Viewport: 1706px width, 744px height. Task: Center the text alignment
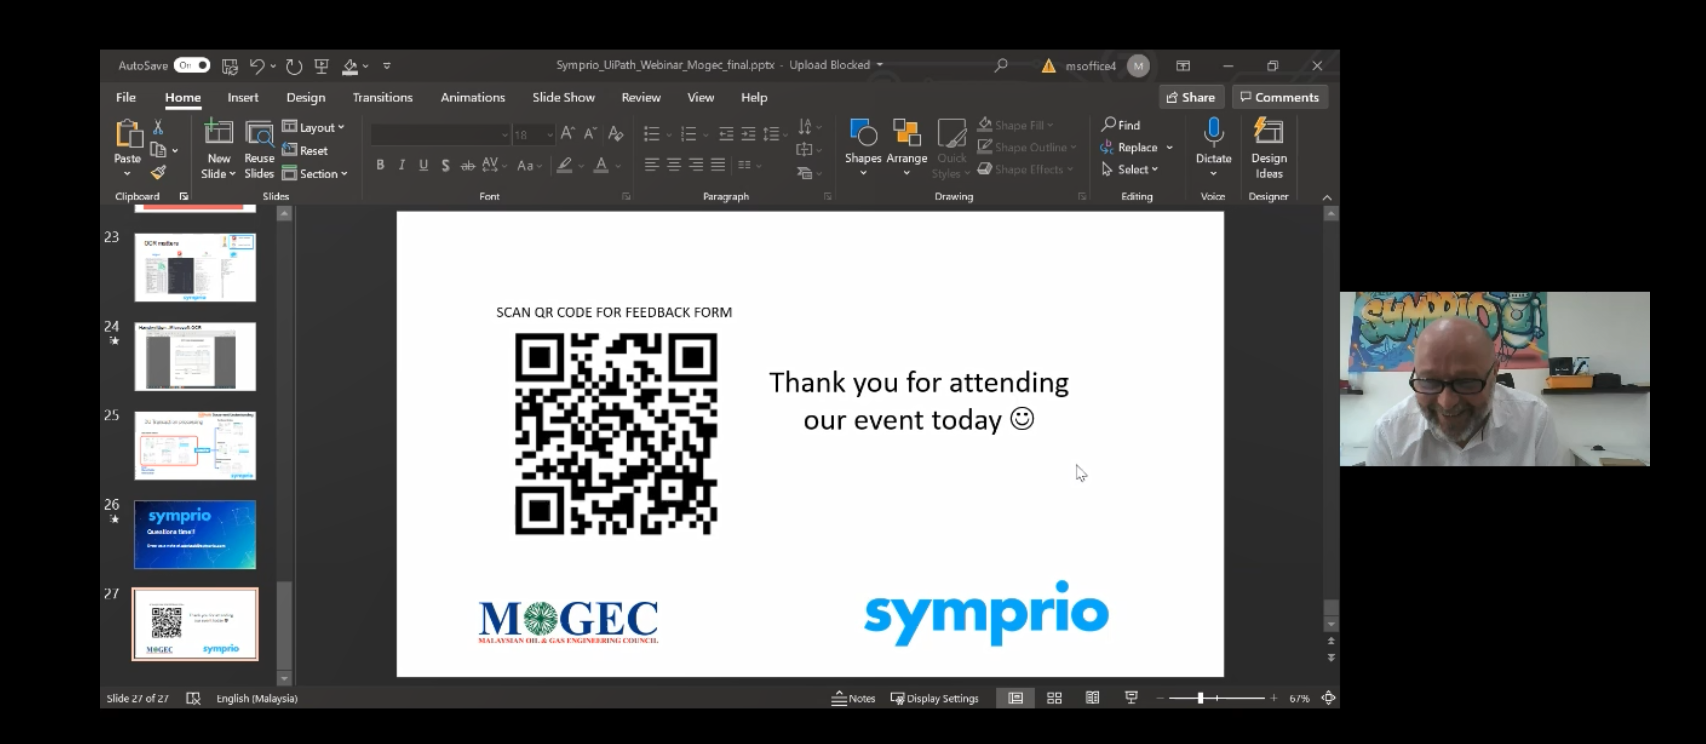(x=673, y=165)
